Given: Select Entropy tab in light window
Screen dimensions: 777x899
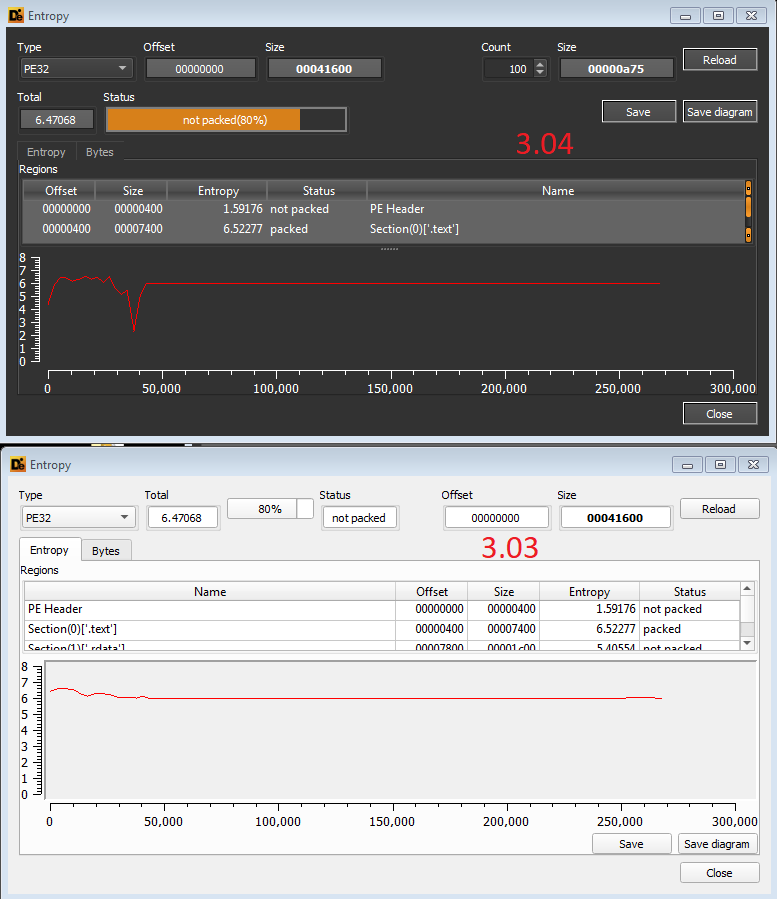Looking at the screenshot, I should pyautogui.click(x=49, y=550).
